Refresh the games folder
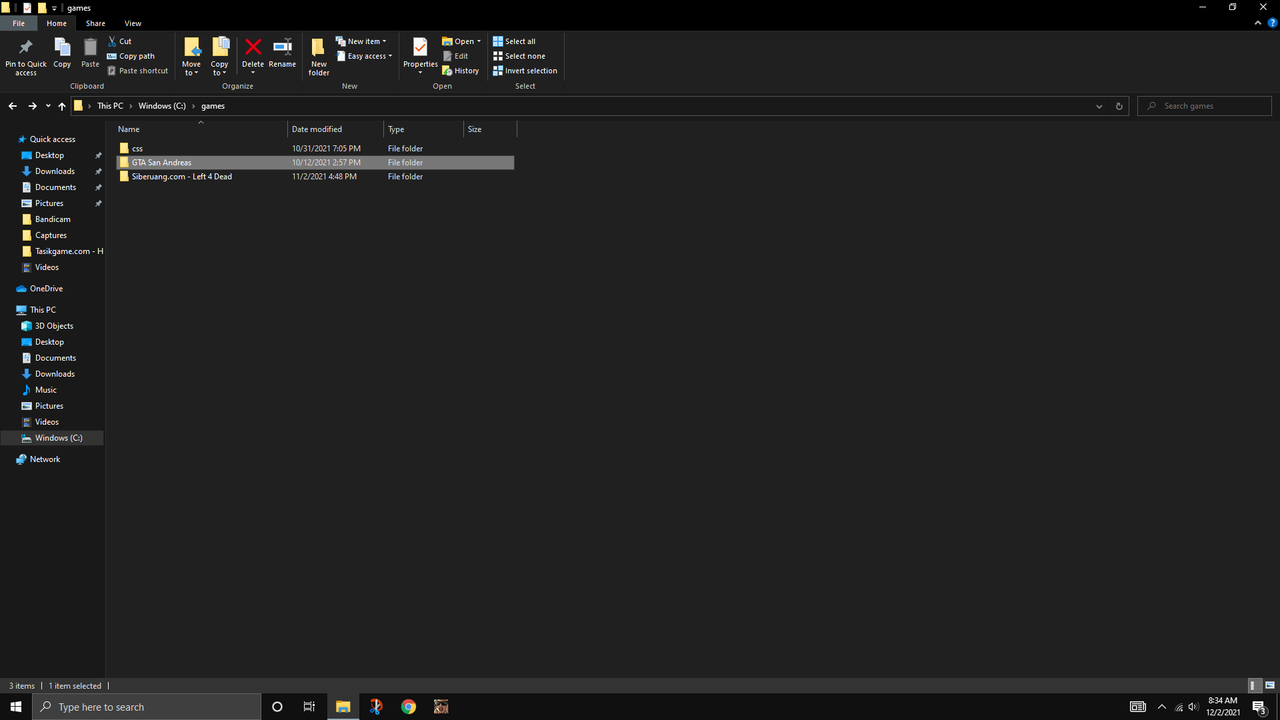The width and height of the screenshot is (1280, 720). pos(1119,106)
